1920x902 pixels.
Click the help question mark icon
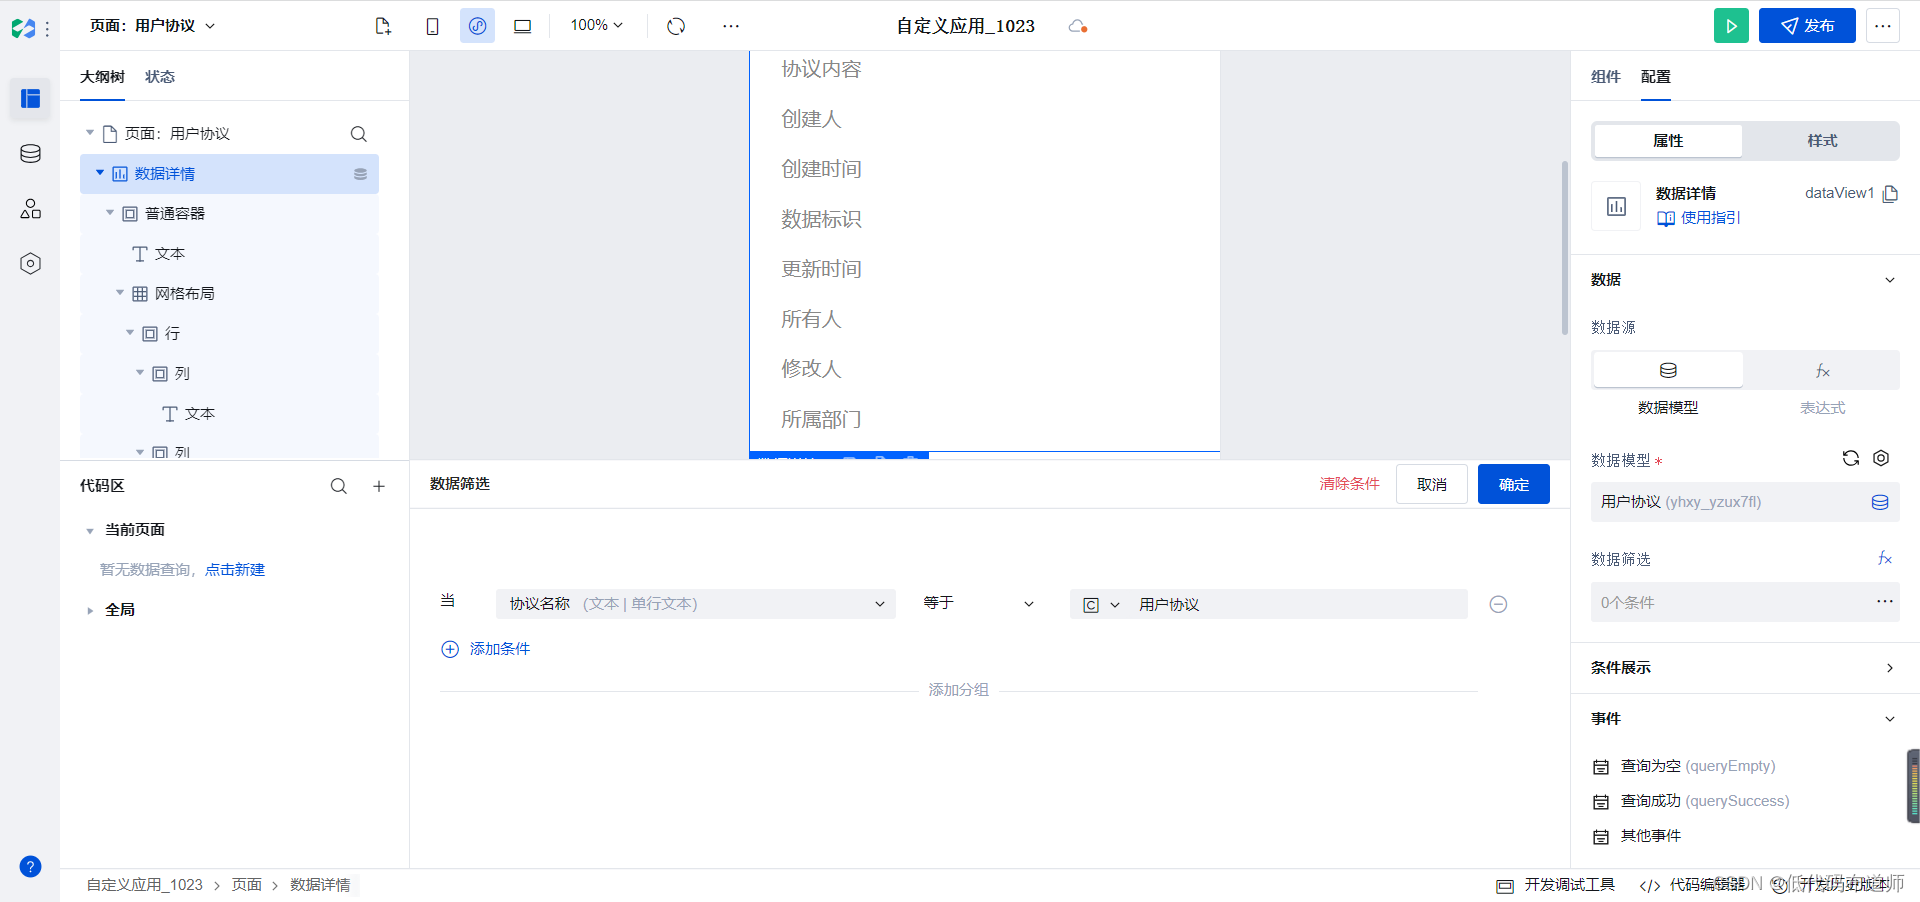click(30, 866)
